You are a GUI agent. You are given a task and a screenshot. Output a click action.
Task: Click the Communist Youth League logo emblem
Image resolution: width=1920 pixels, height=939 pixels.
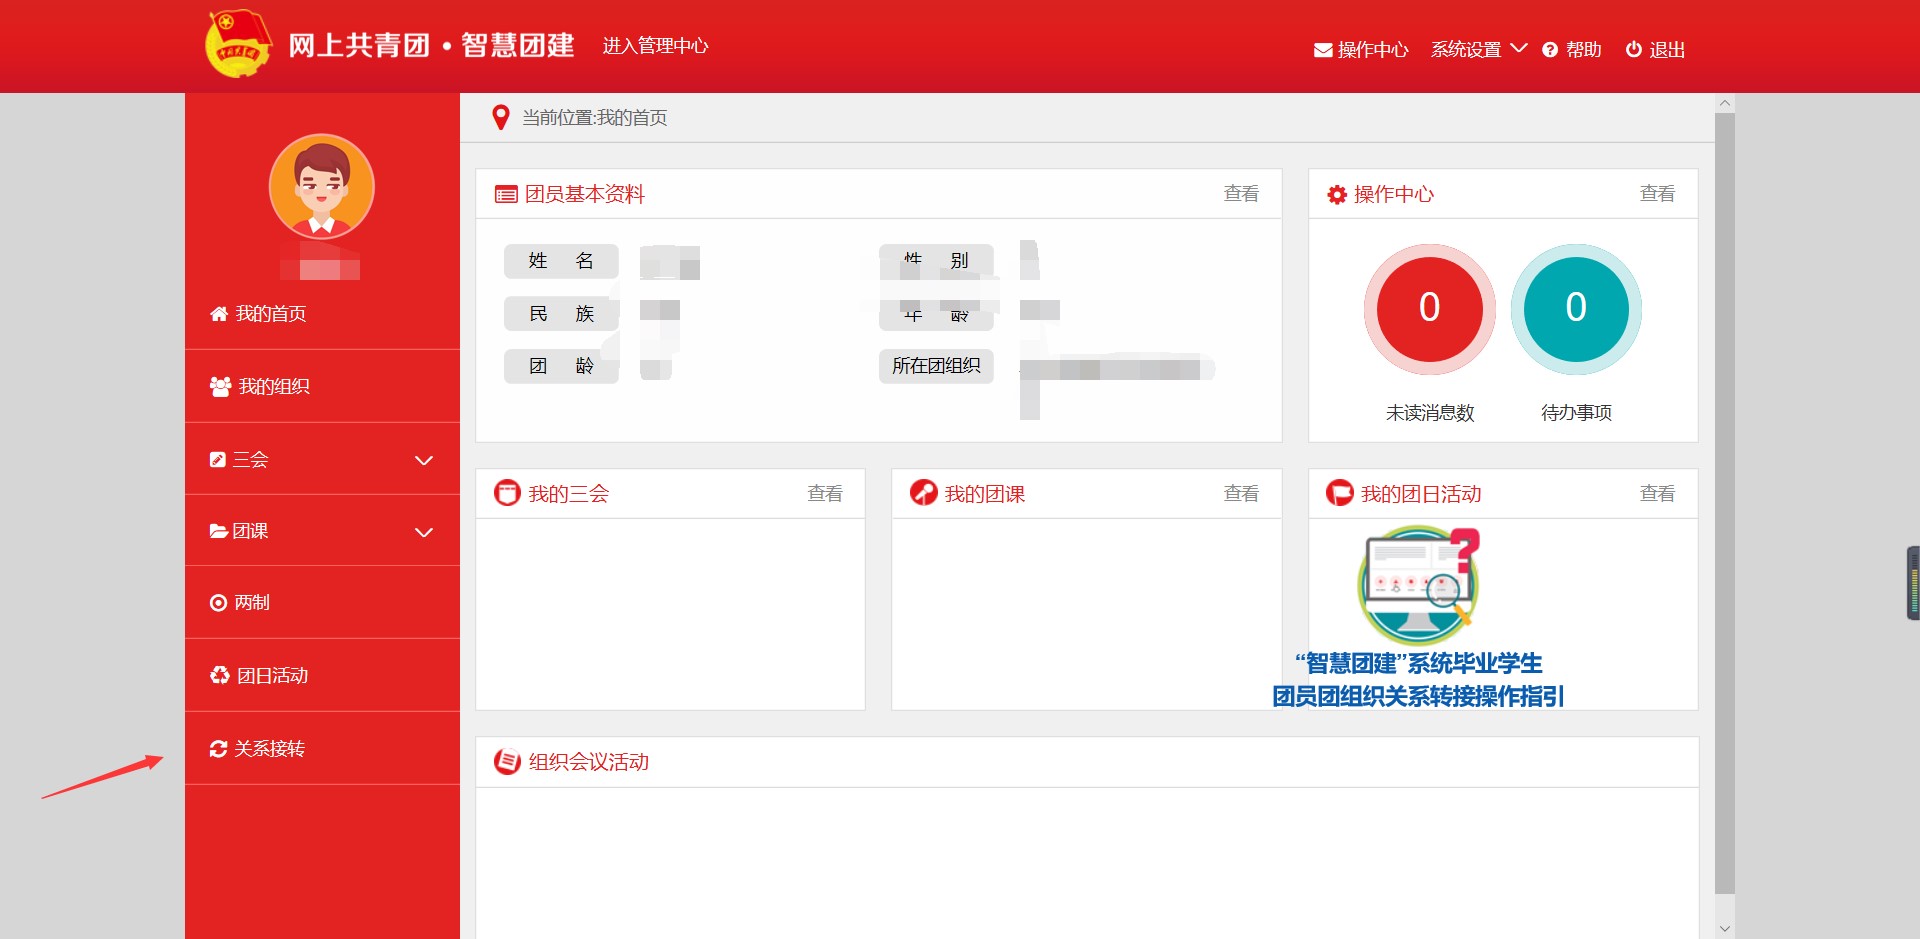coord(237,45)
